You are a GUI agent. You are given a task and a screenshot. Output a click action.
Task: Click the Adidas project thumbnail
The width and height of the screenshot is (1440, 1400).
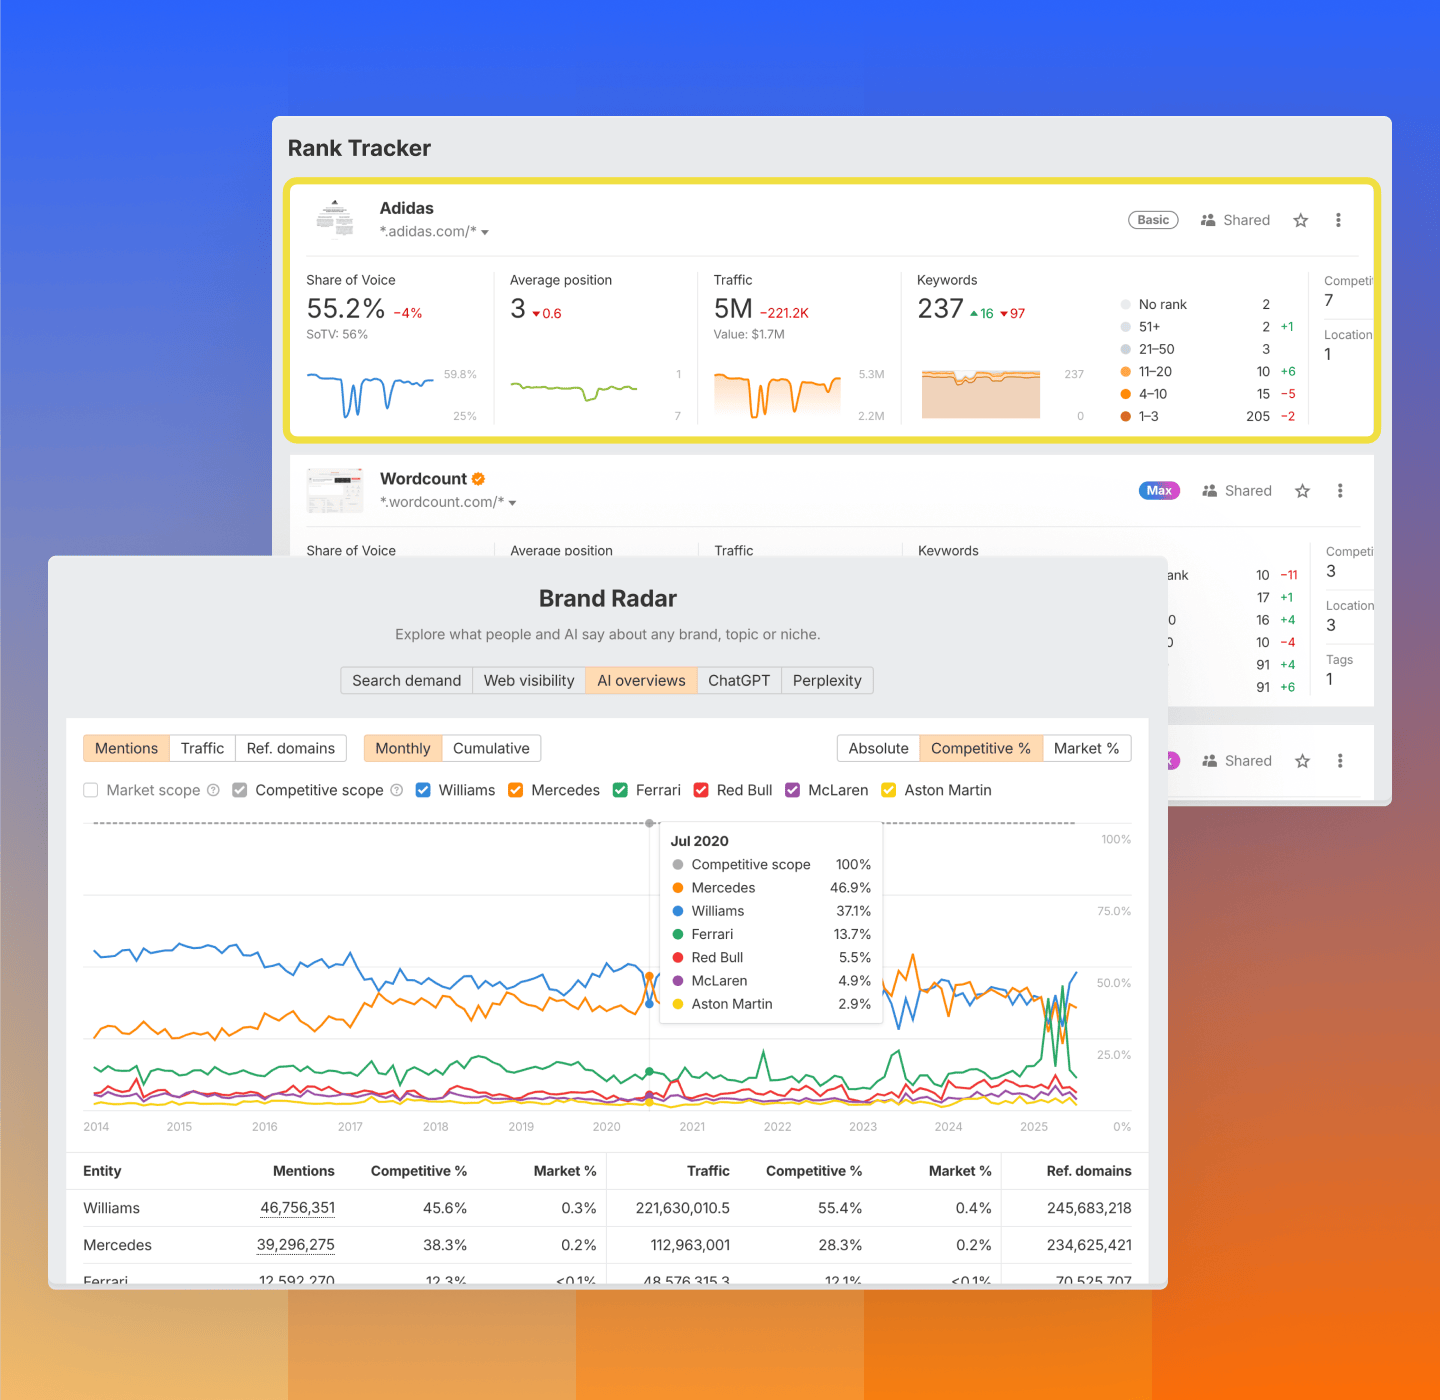[x=335, y=219]
